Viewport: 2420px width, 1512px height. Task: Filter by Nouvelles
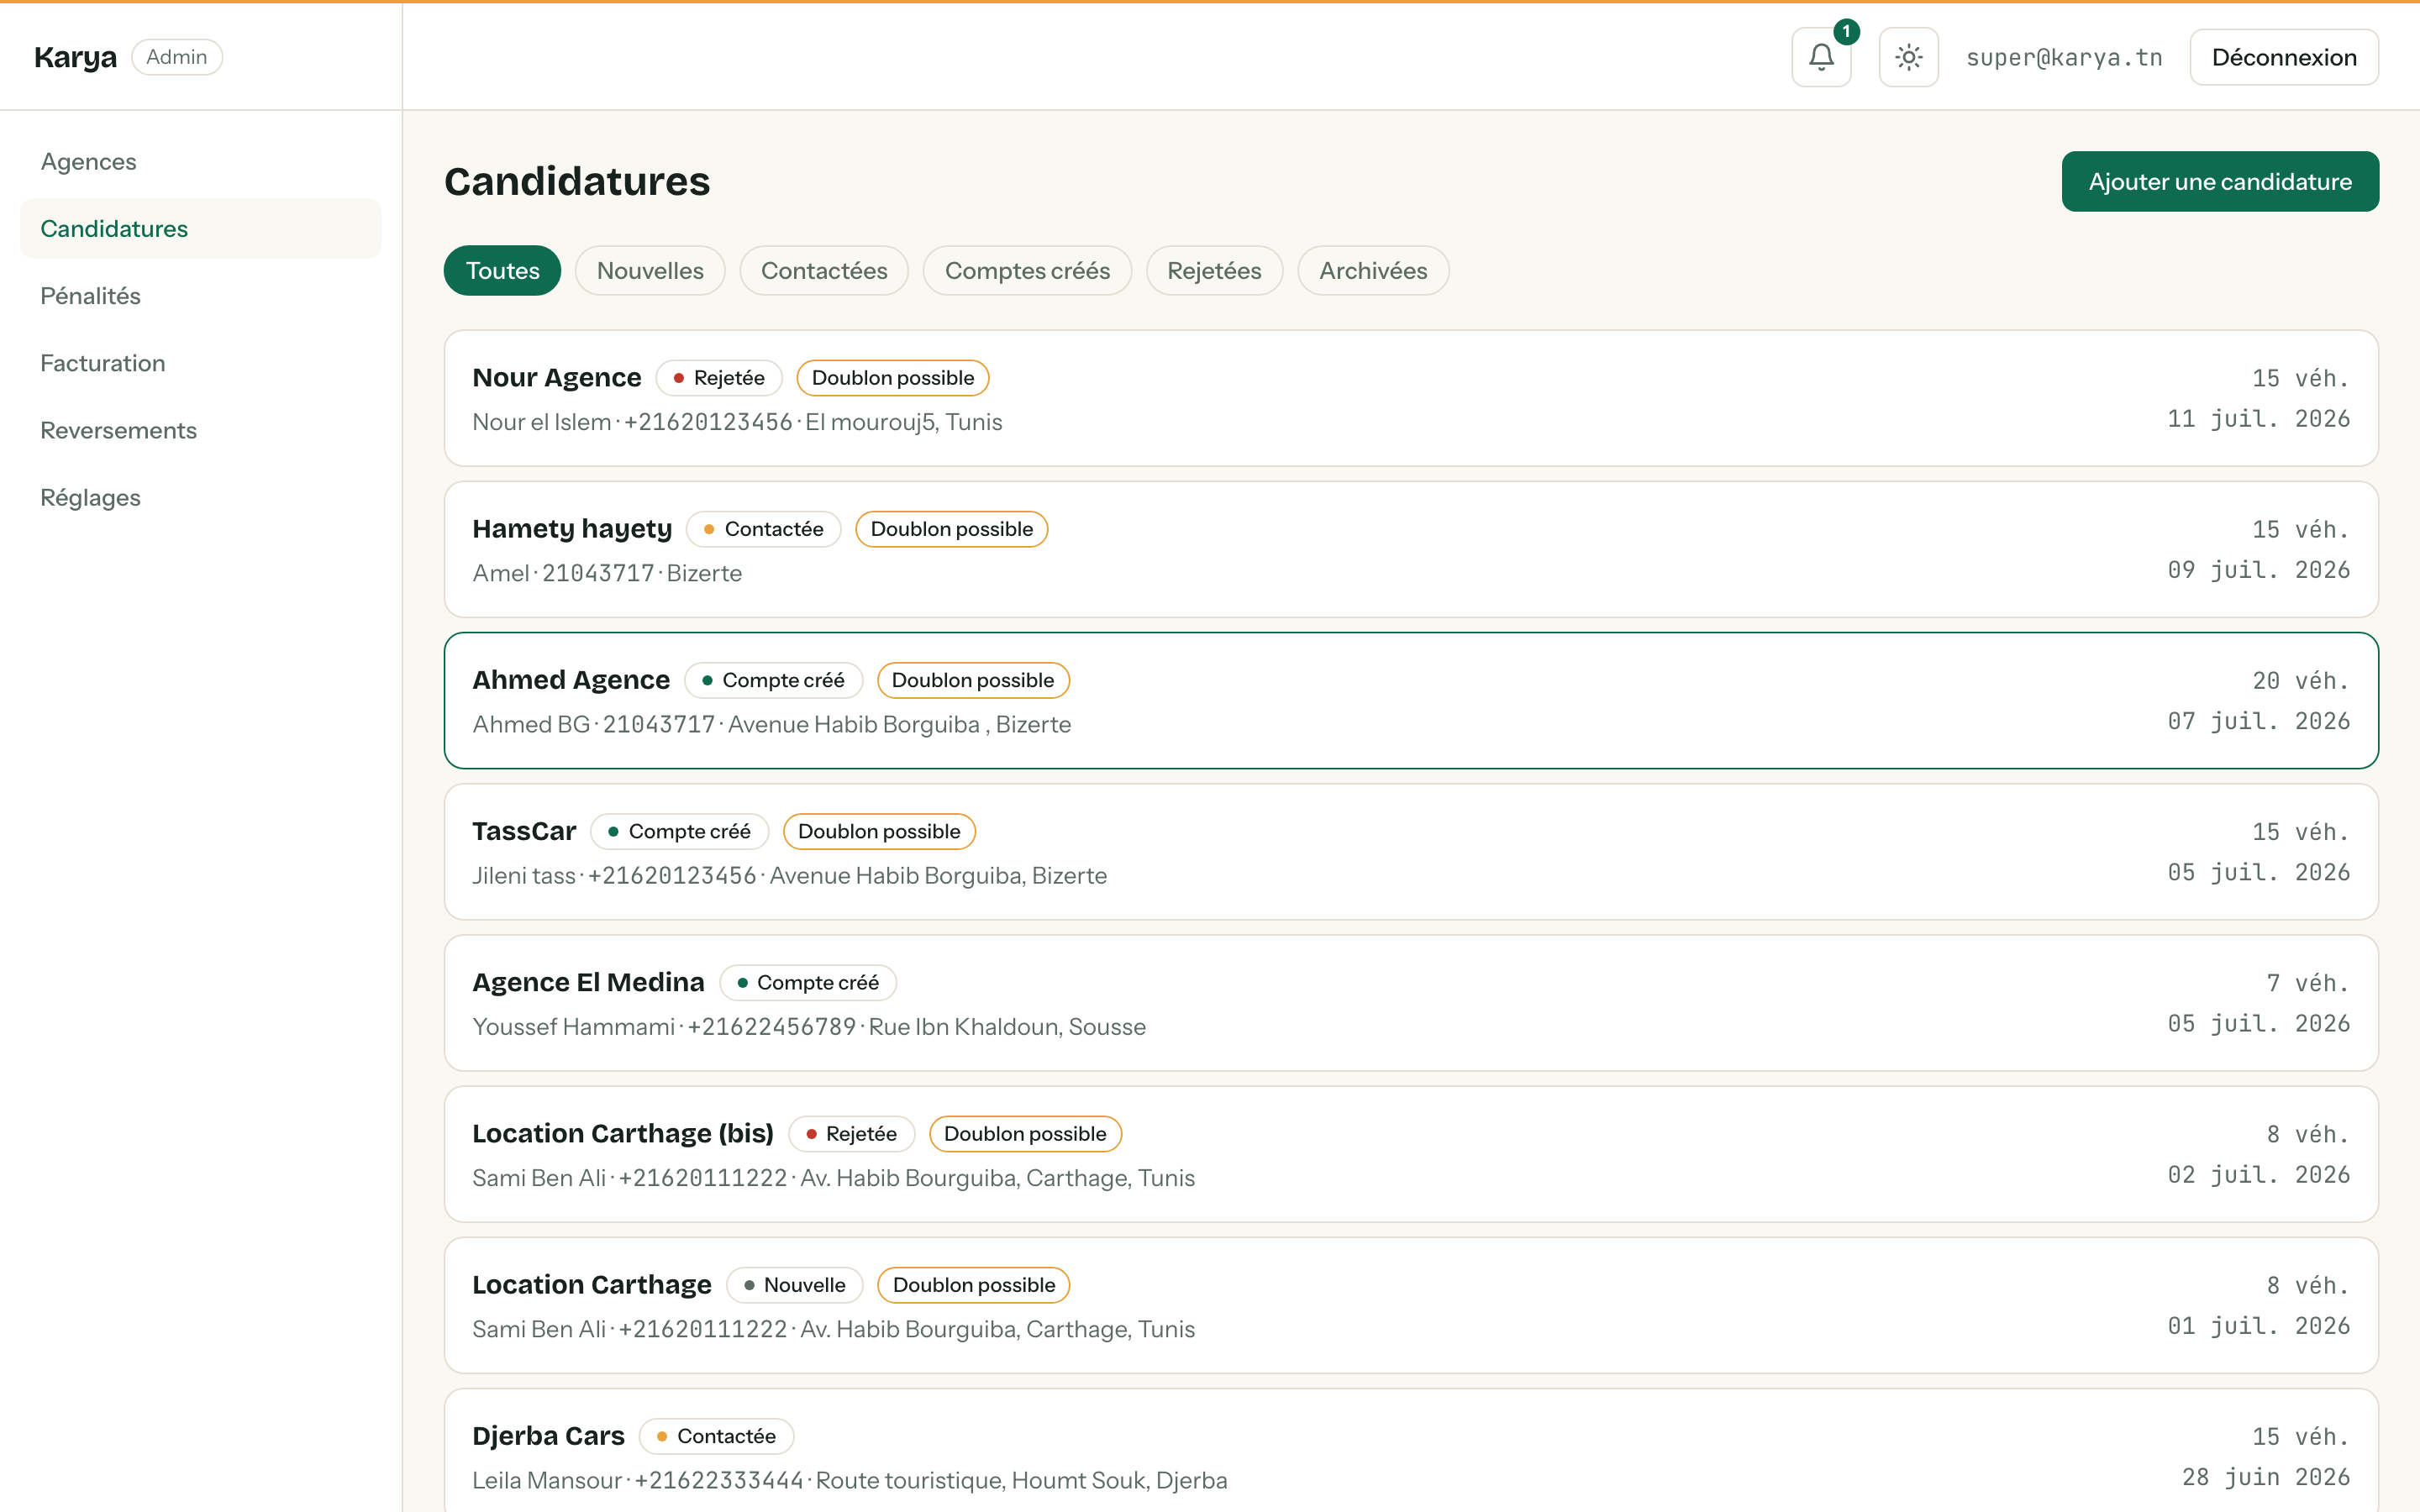[650, 270]
